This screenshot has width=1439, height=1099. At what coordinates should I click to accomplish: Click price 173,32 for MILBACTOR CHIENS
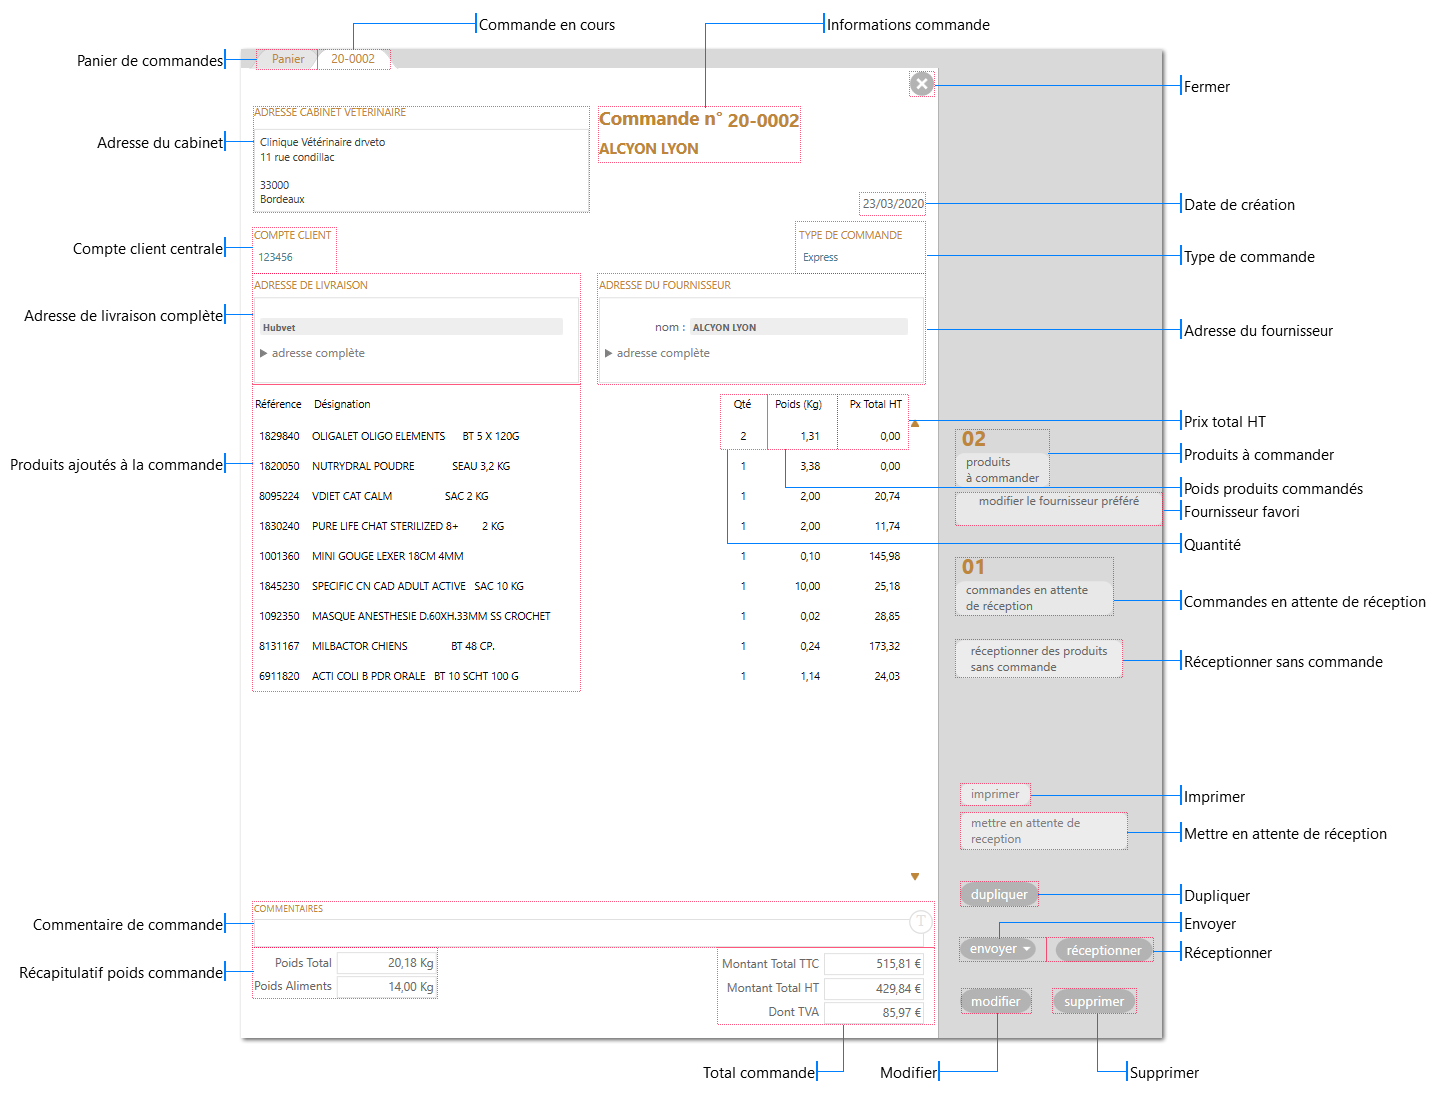pyautogui.click(x=885, y=646)
